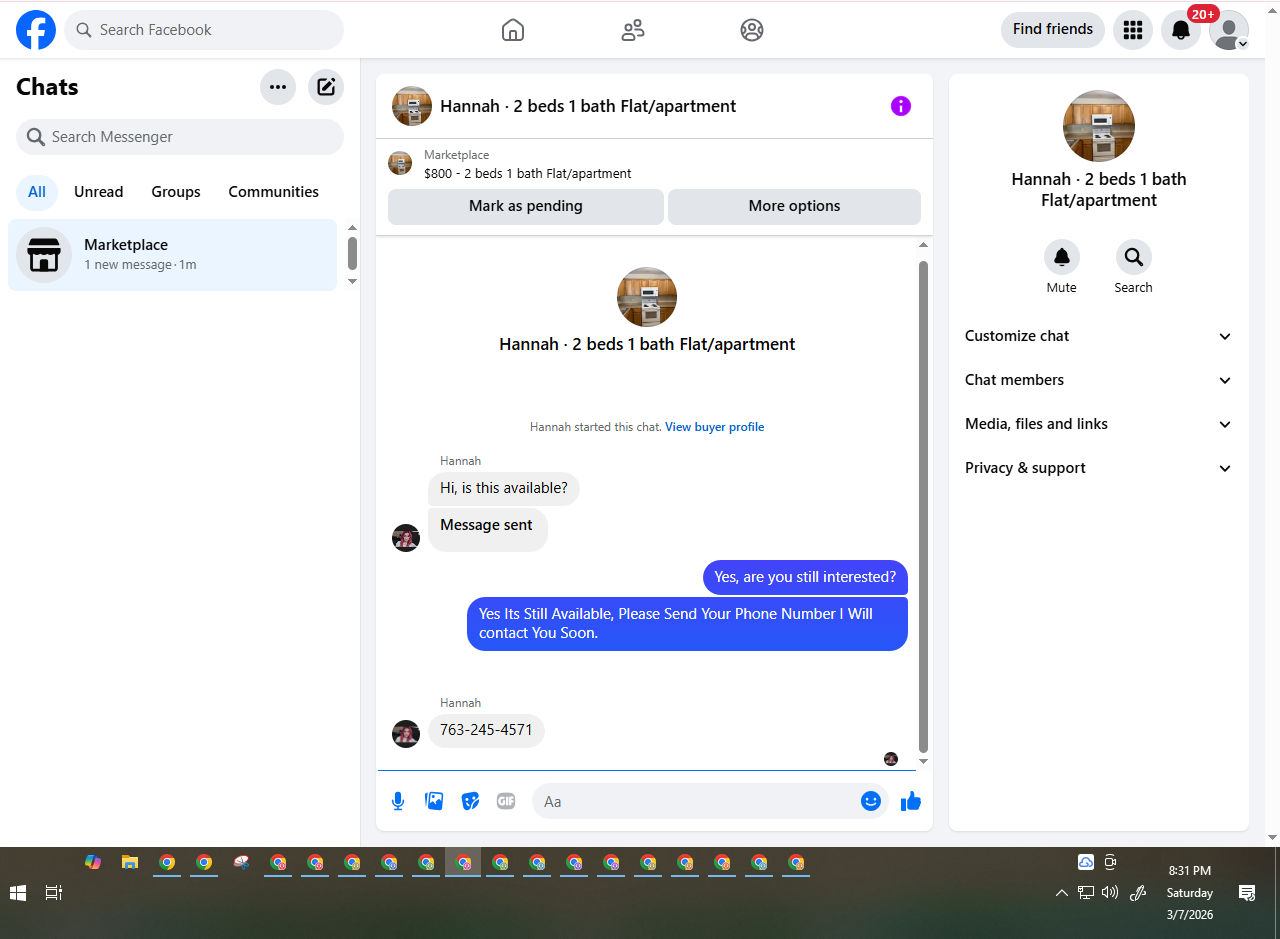
Task: Click the conversation vertical scrollbar
Action: [x=923, y=506]
